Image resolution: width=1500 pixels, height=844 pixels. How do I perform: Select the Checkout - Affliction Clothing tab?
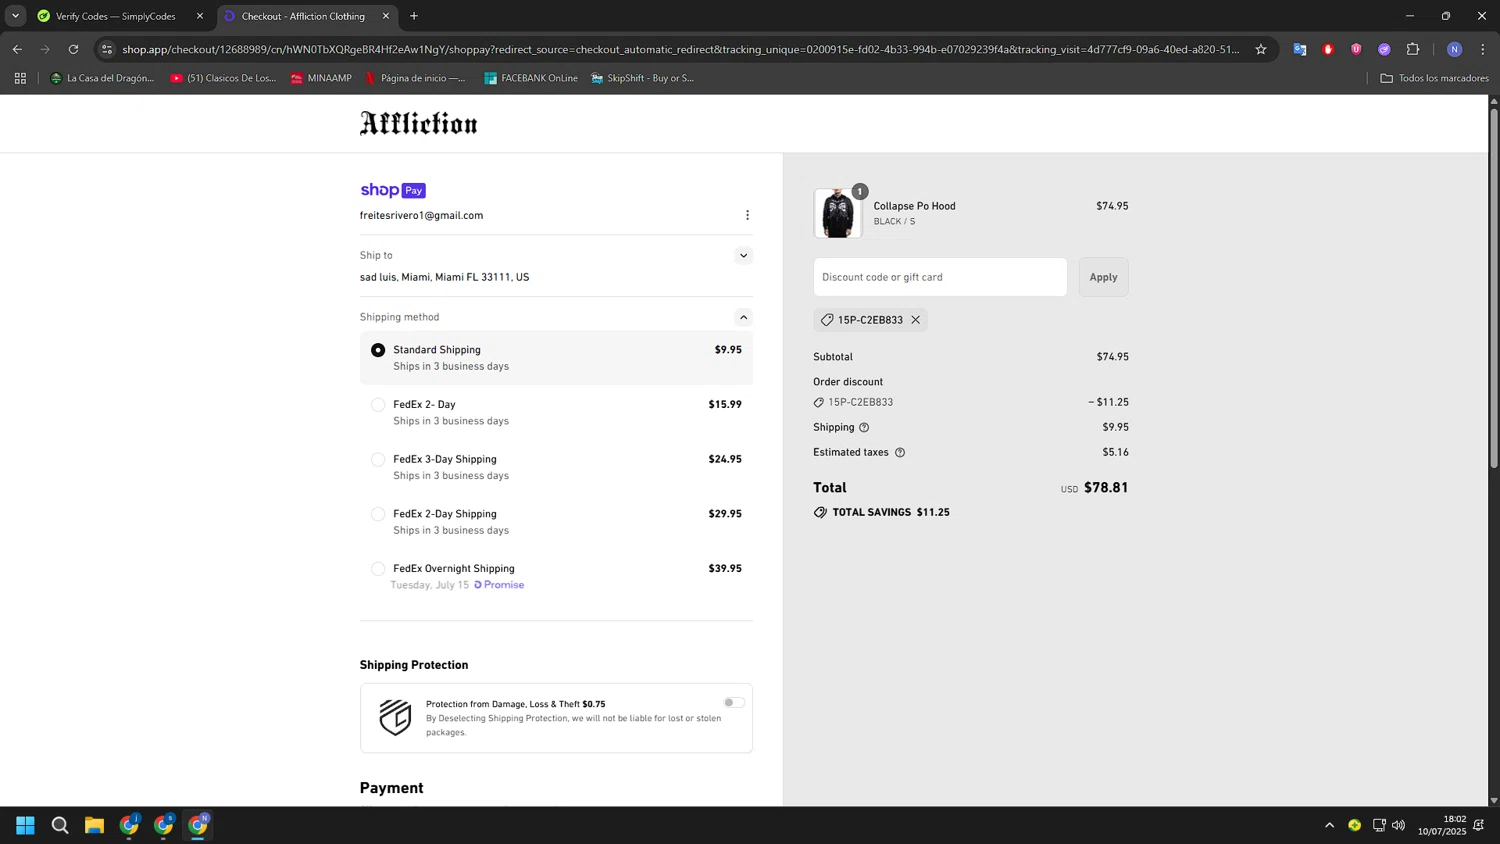click(x=301, y=16)
